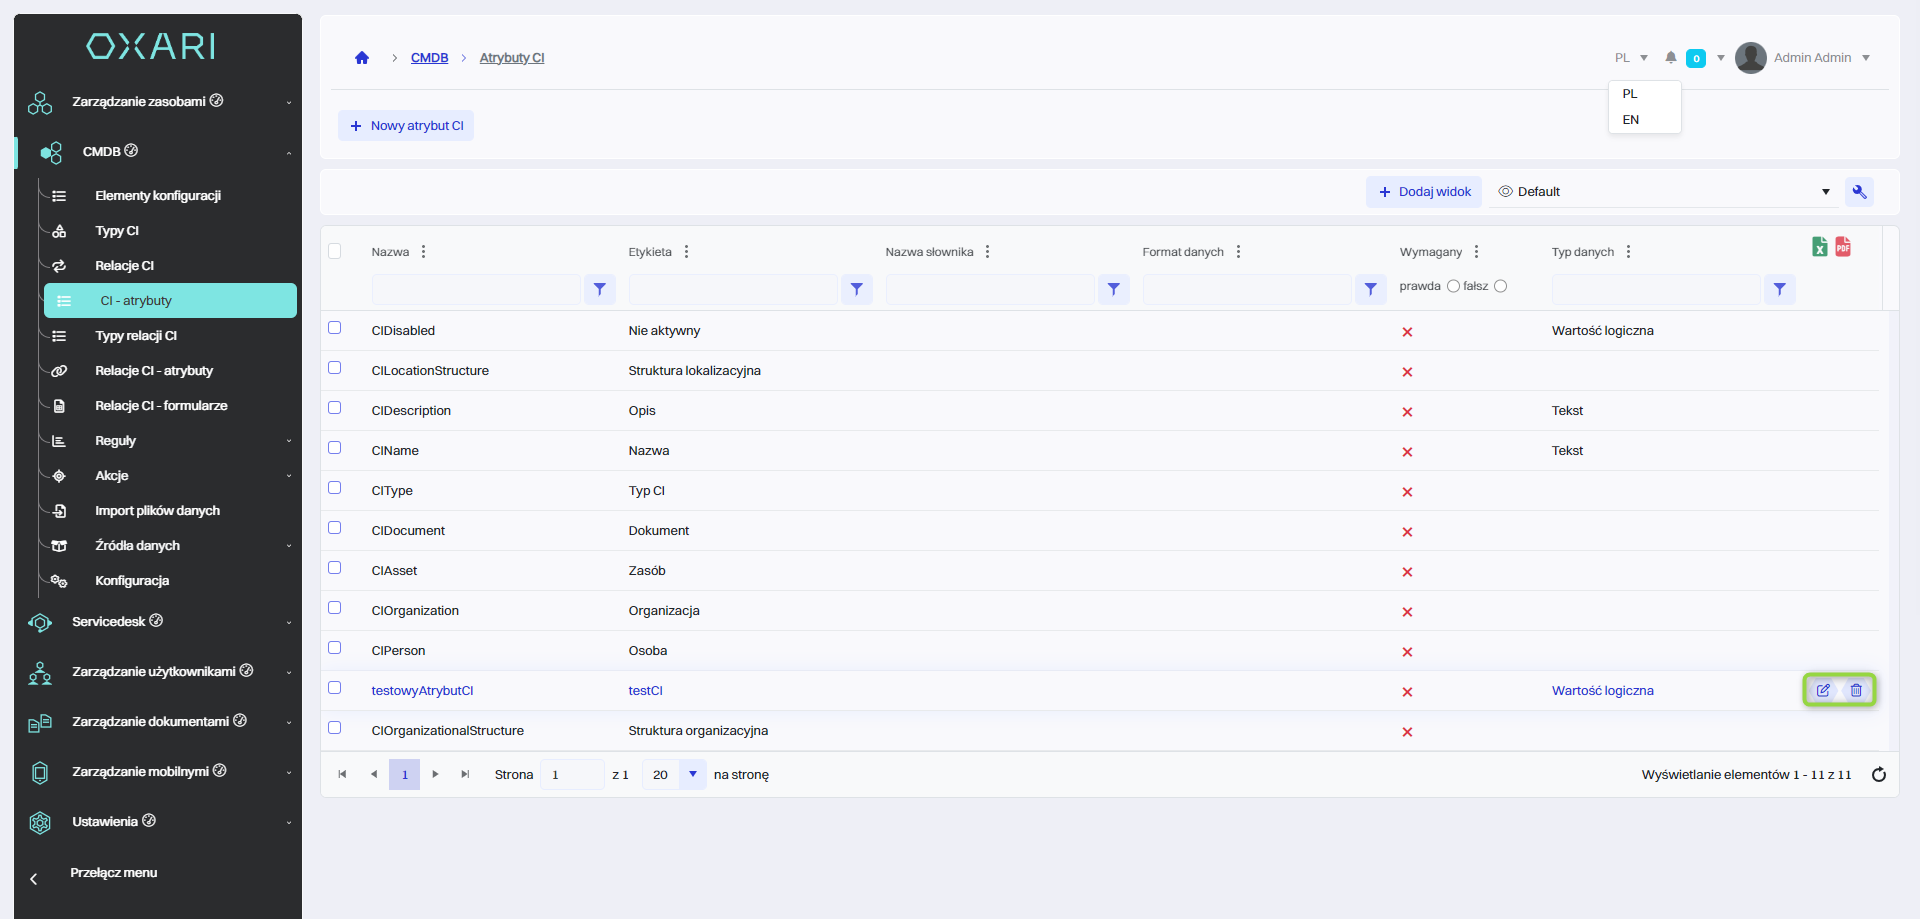Image resolution: width=1920 pixels, height=919 pixels.
Task: Select the 'prawda' radio button
Action: pos(1453,287)
